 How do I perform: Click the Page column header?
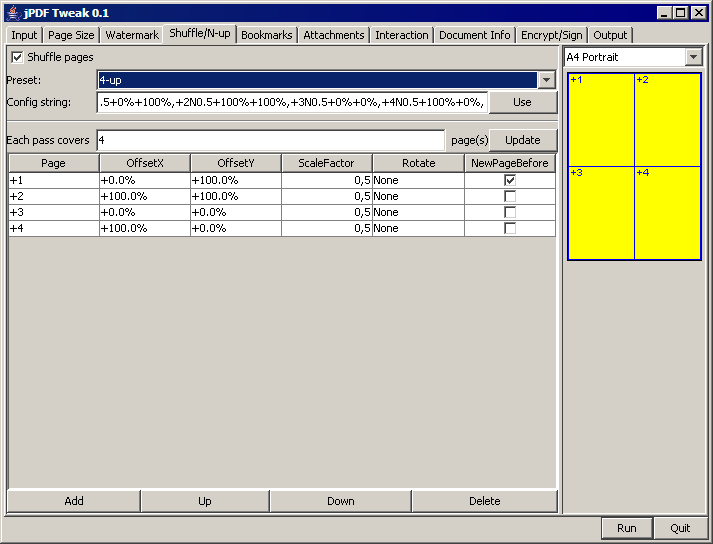click(54, 163)
